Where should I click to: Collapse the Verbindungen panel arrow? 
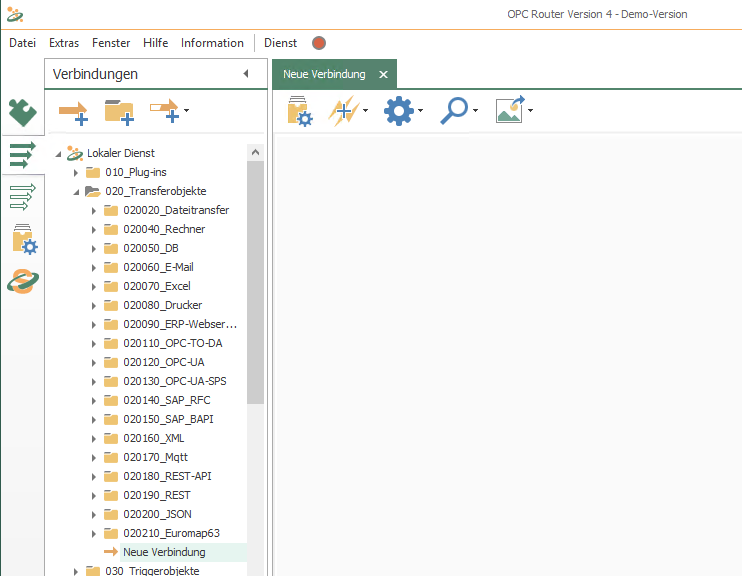246,73
